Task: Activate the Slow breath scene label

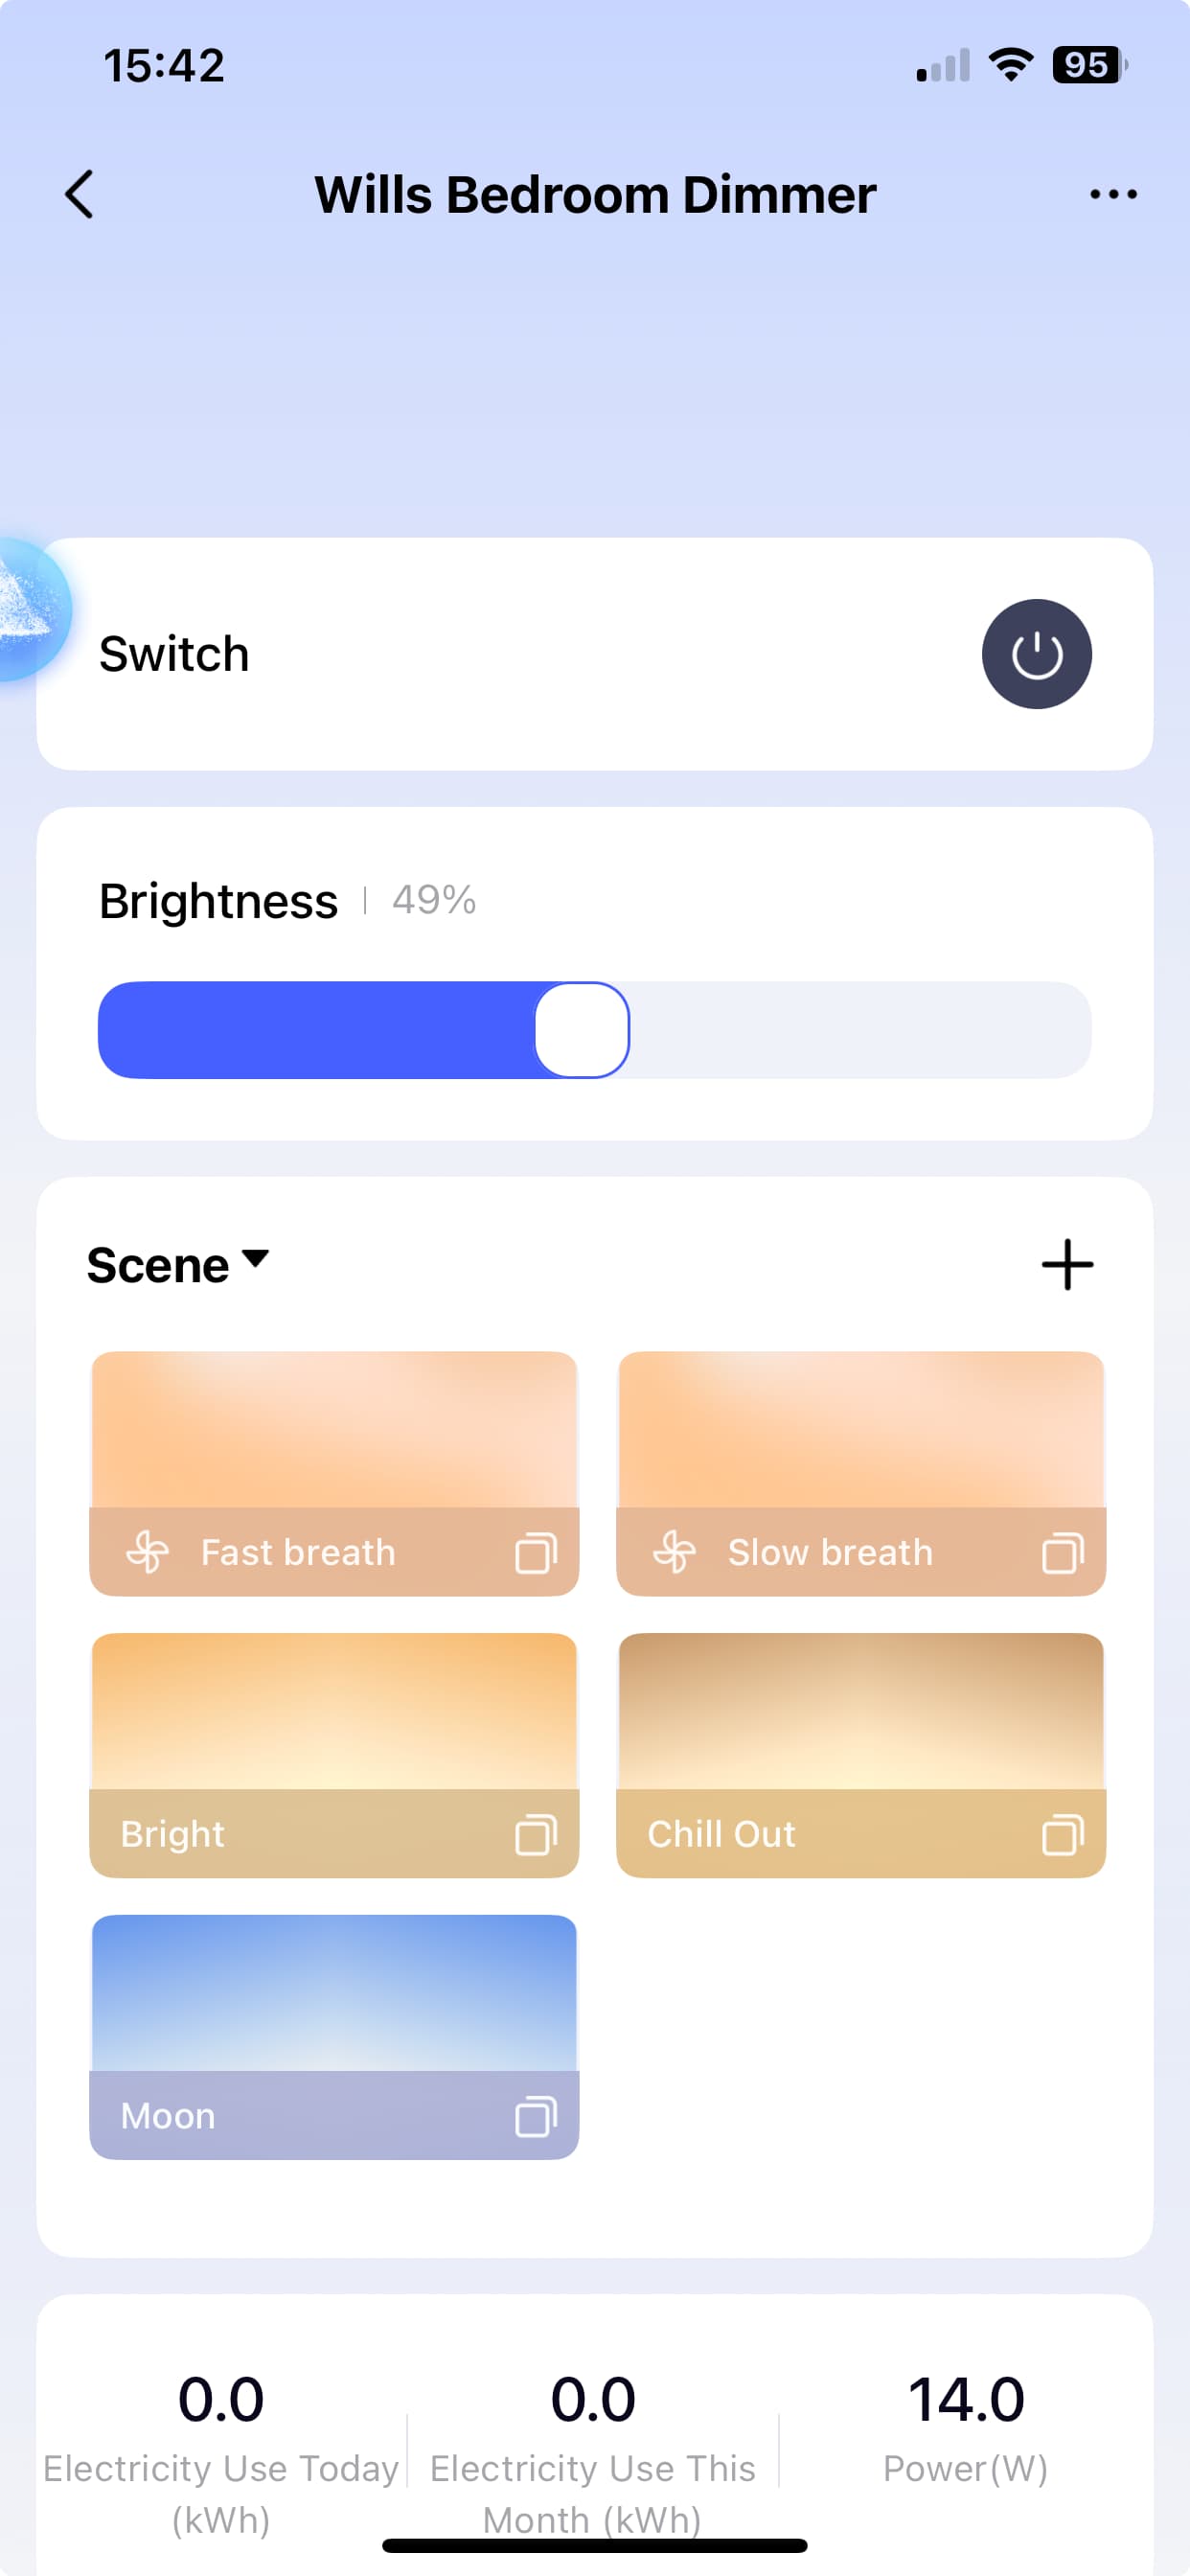Action: (x=829, y=1553)
